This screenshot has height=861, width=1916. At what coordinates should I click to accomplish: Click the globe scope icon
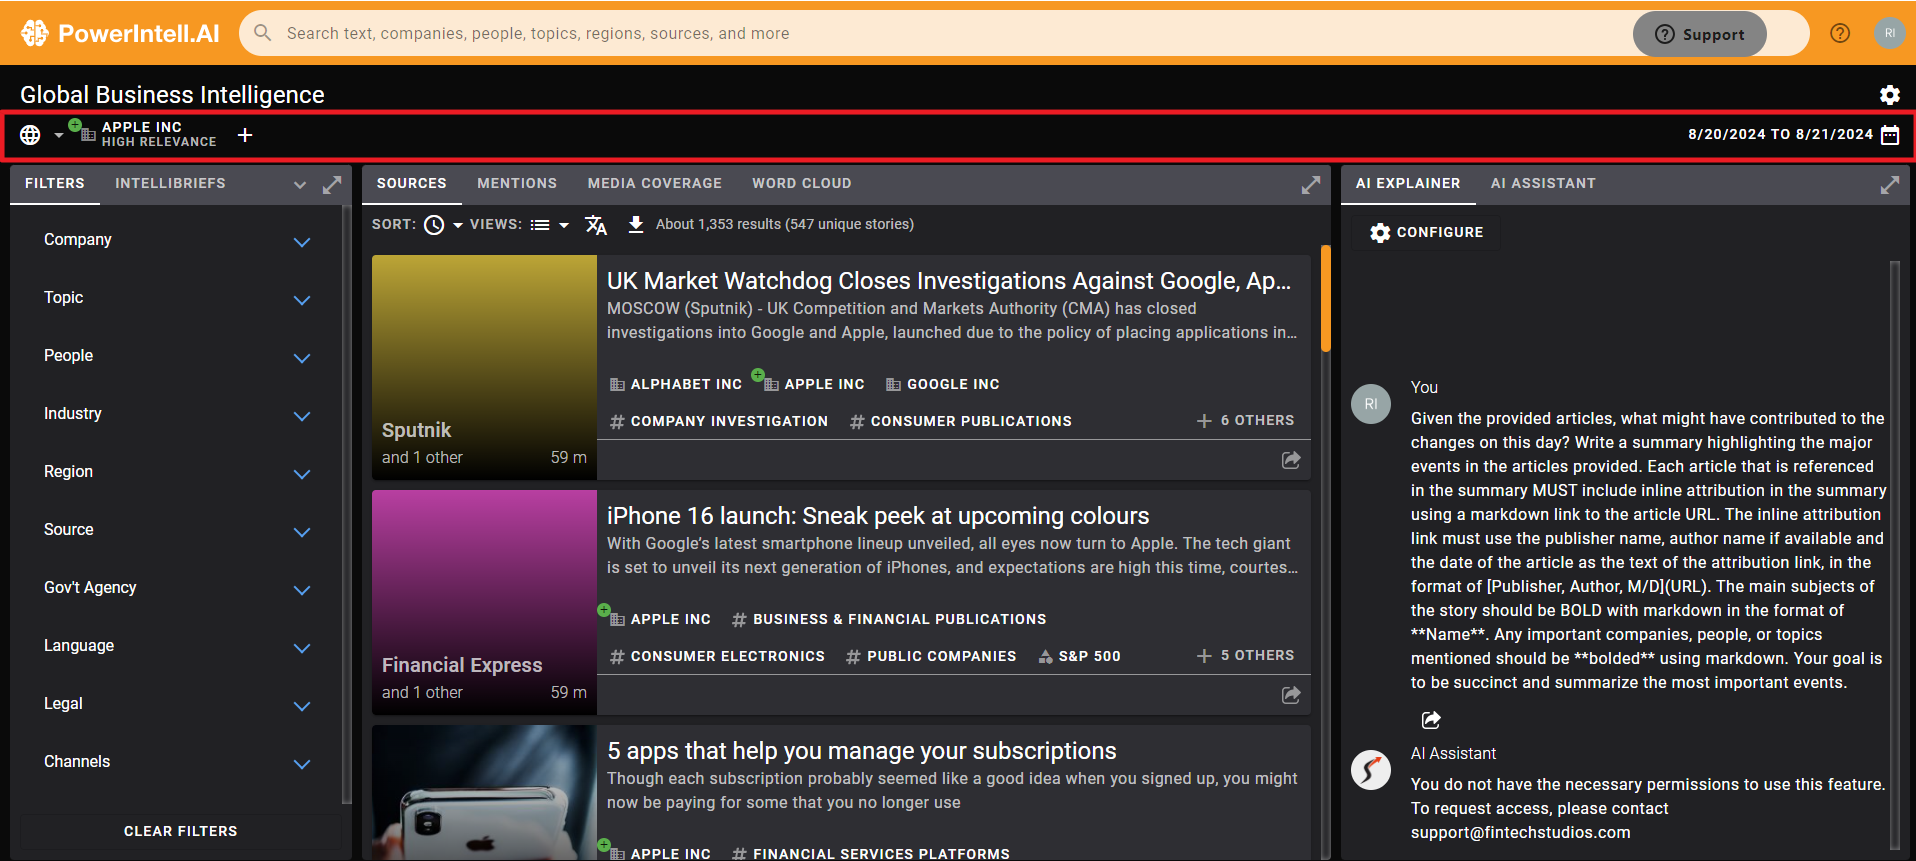coord(30,135)
